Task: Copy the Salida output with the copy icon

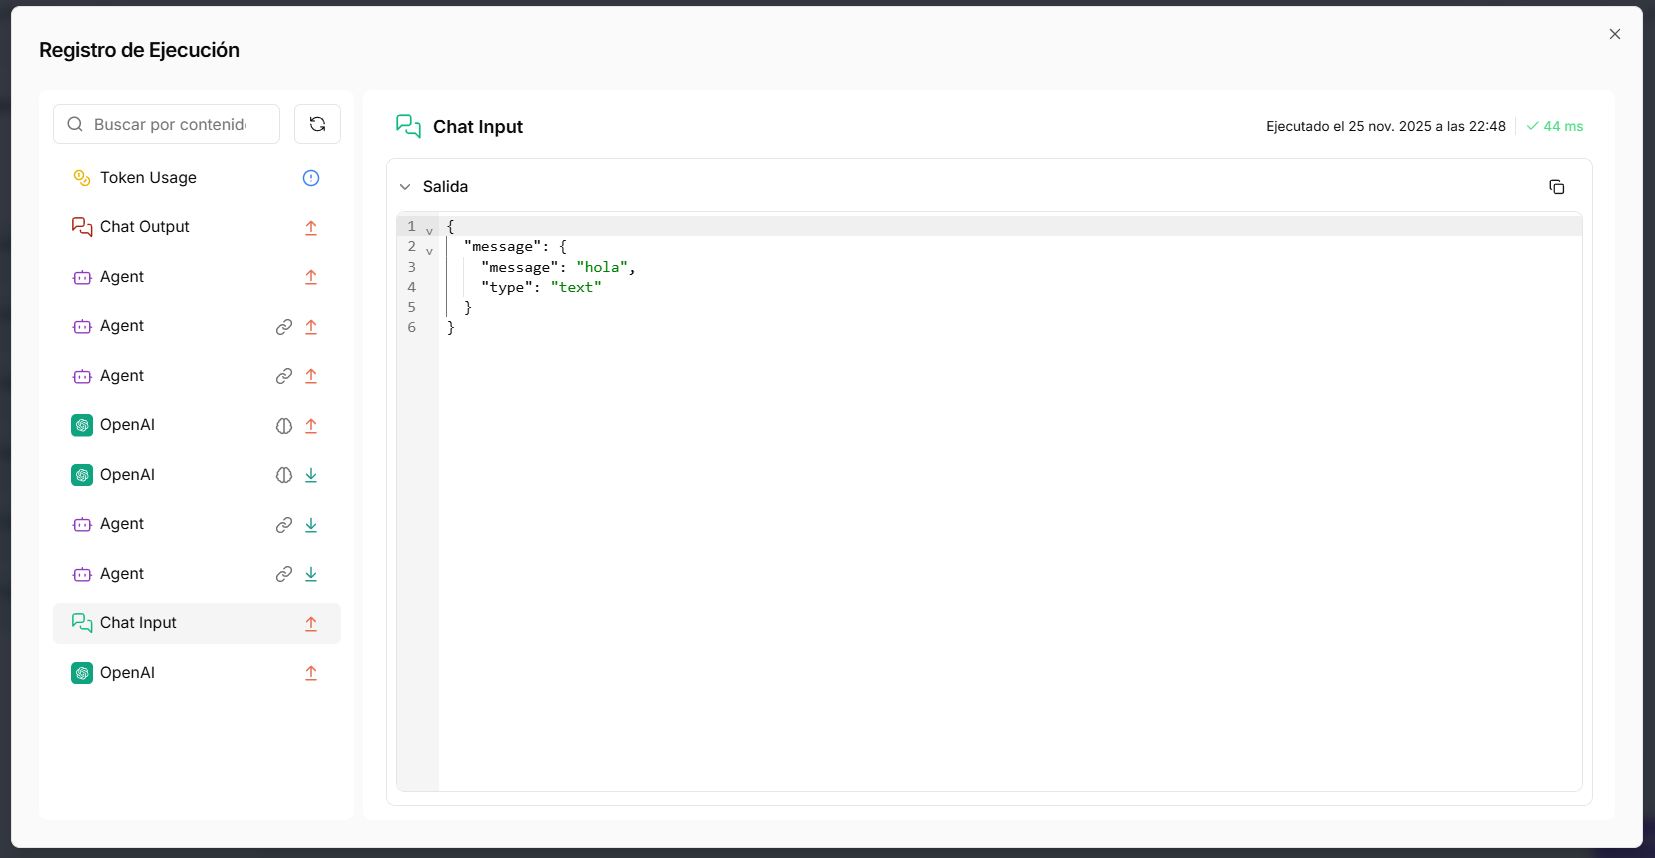Action: click(x=1556, y=187)
